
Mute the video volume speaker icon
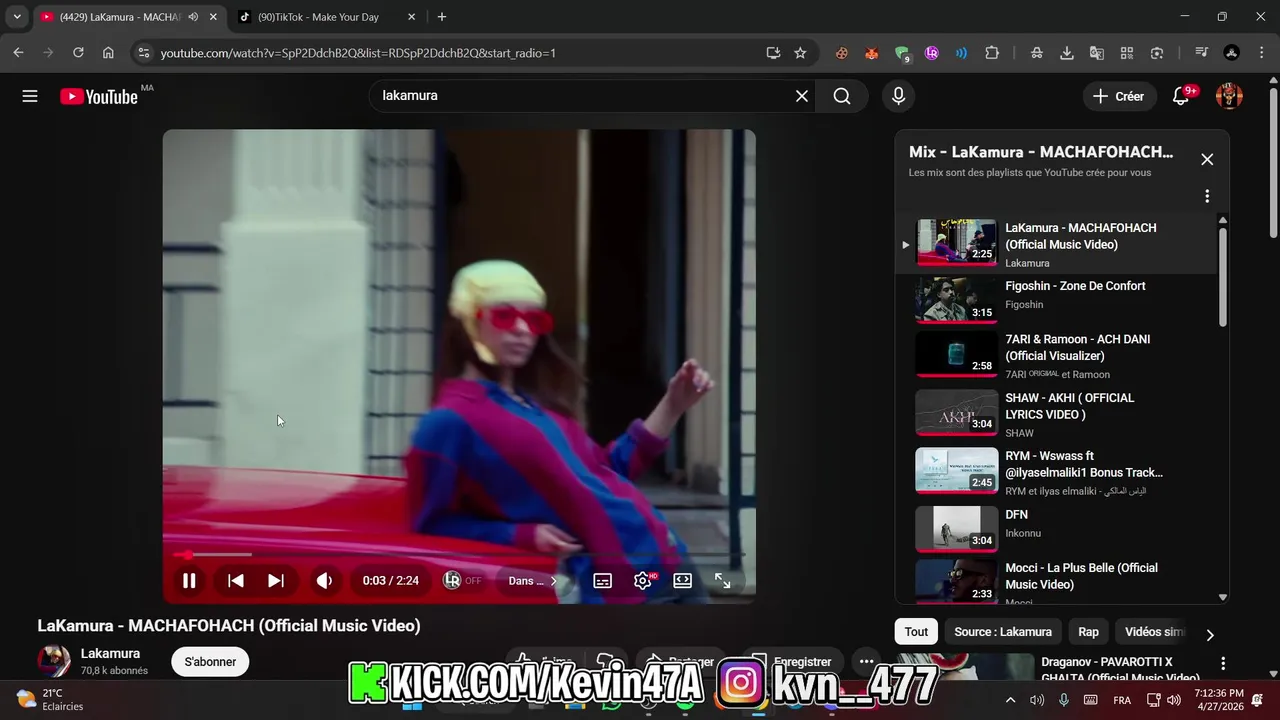pyautogui.click(x=324, y=581)
